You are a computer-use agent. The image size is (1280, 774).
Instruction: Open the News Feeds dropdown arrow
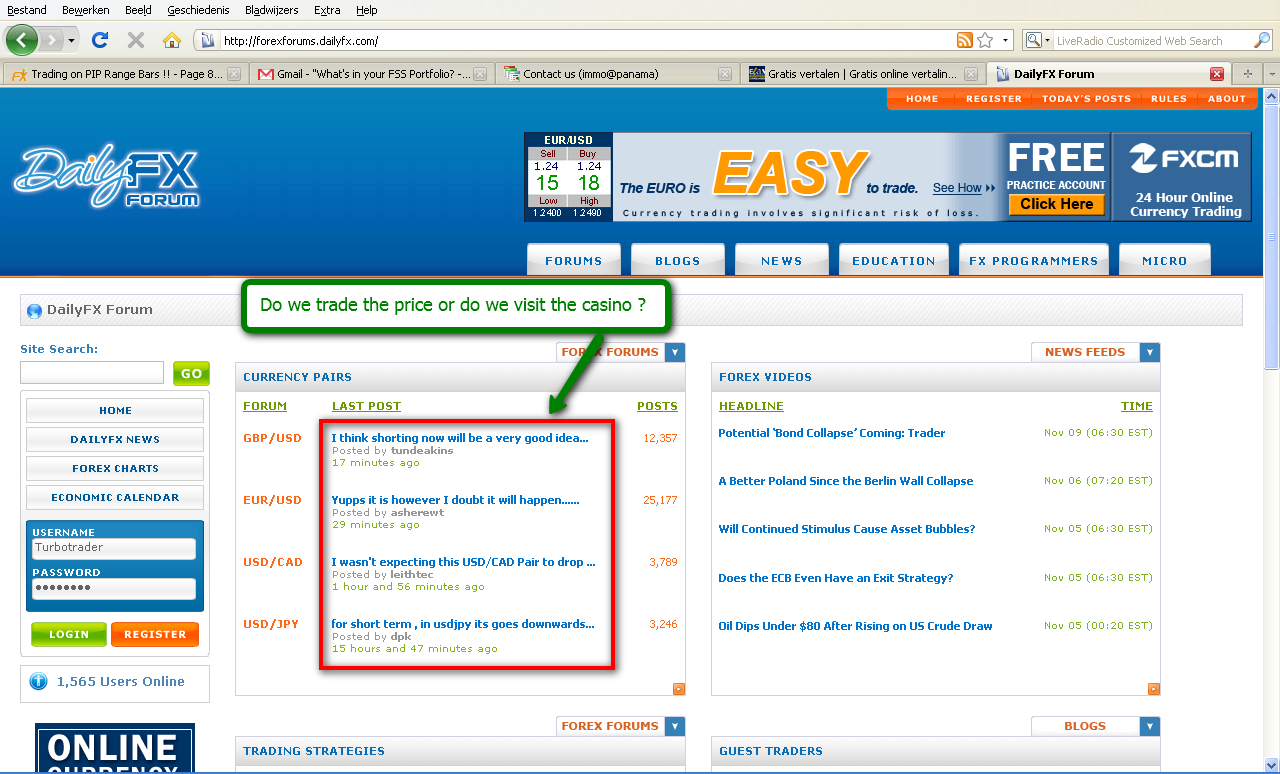(x=1150, y=352)
